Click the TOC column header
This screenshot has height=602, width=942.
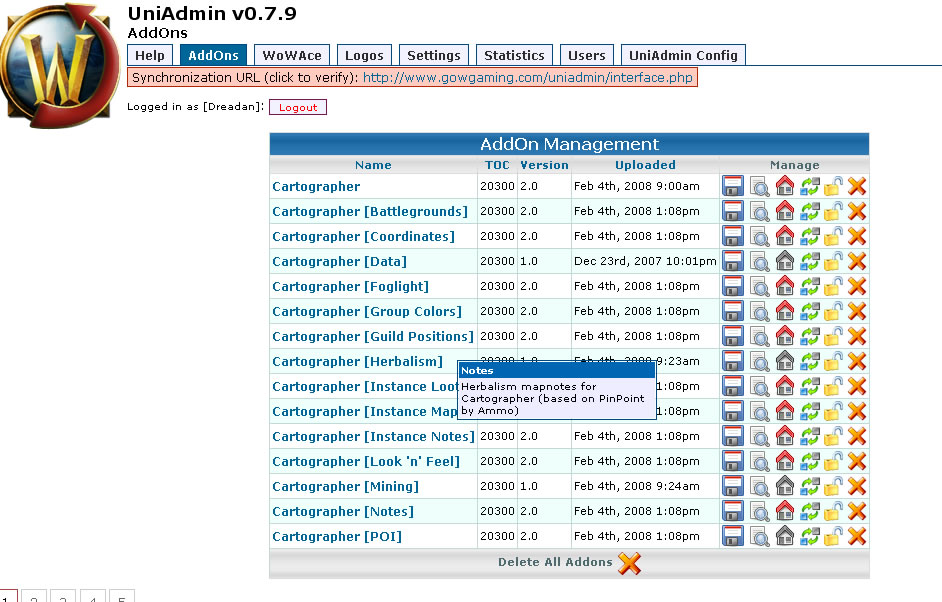497,165
